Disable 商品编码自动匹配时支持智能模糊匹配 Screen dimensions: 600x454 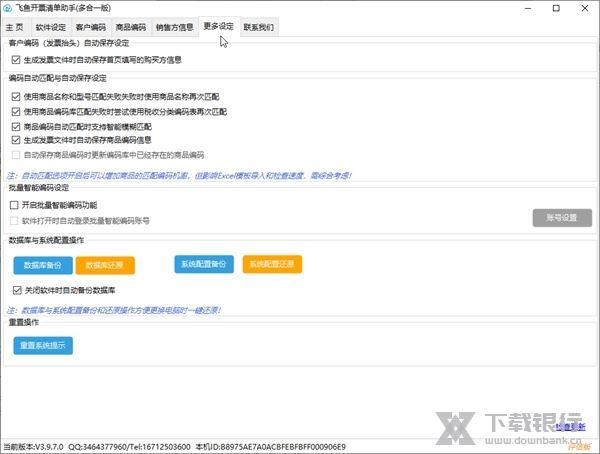click(16, 126)
